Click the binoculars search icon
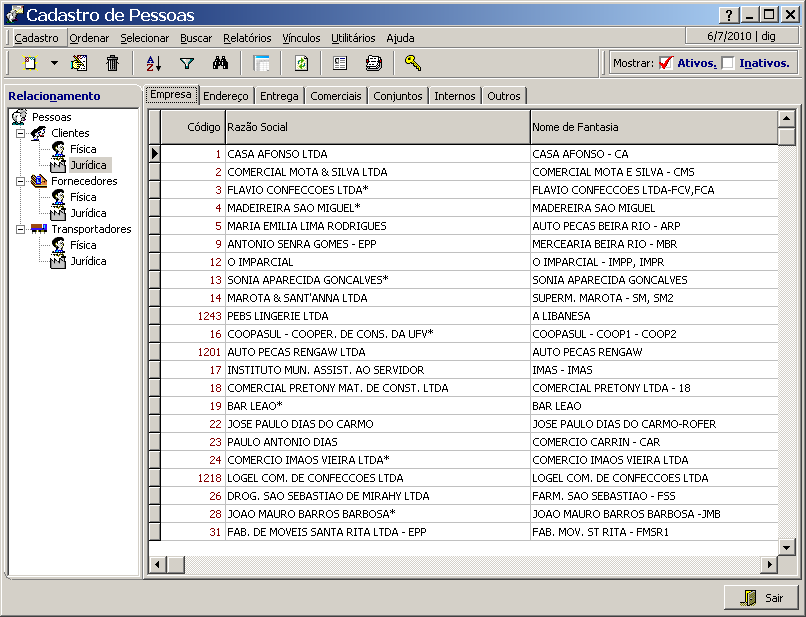Screen dimensions: 806x617 tap(221, 63)
